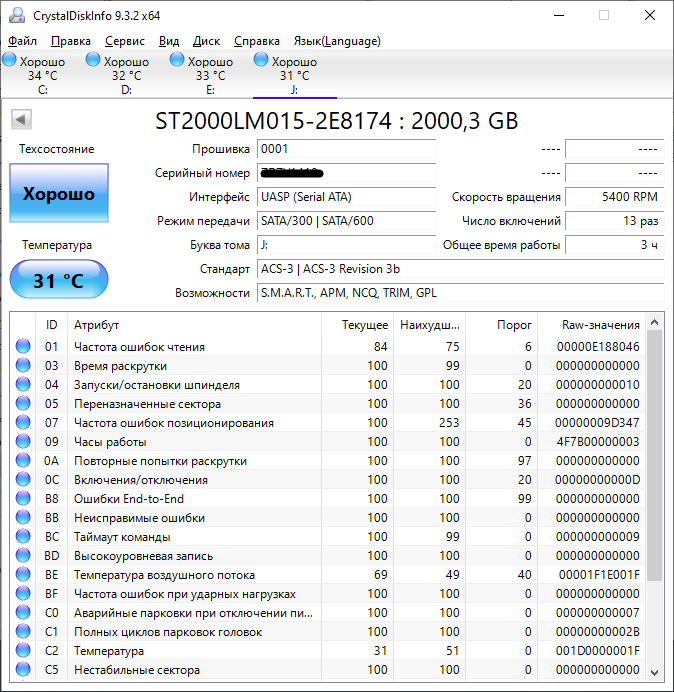The image size is (674, 692).
Task: Click the Порог column header
Action: coord(502,325)
